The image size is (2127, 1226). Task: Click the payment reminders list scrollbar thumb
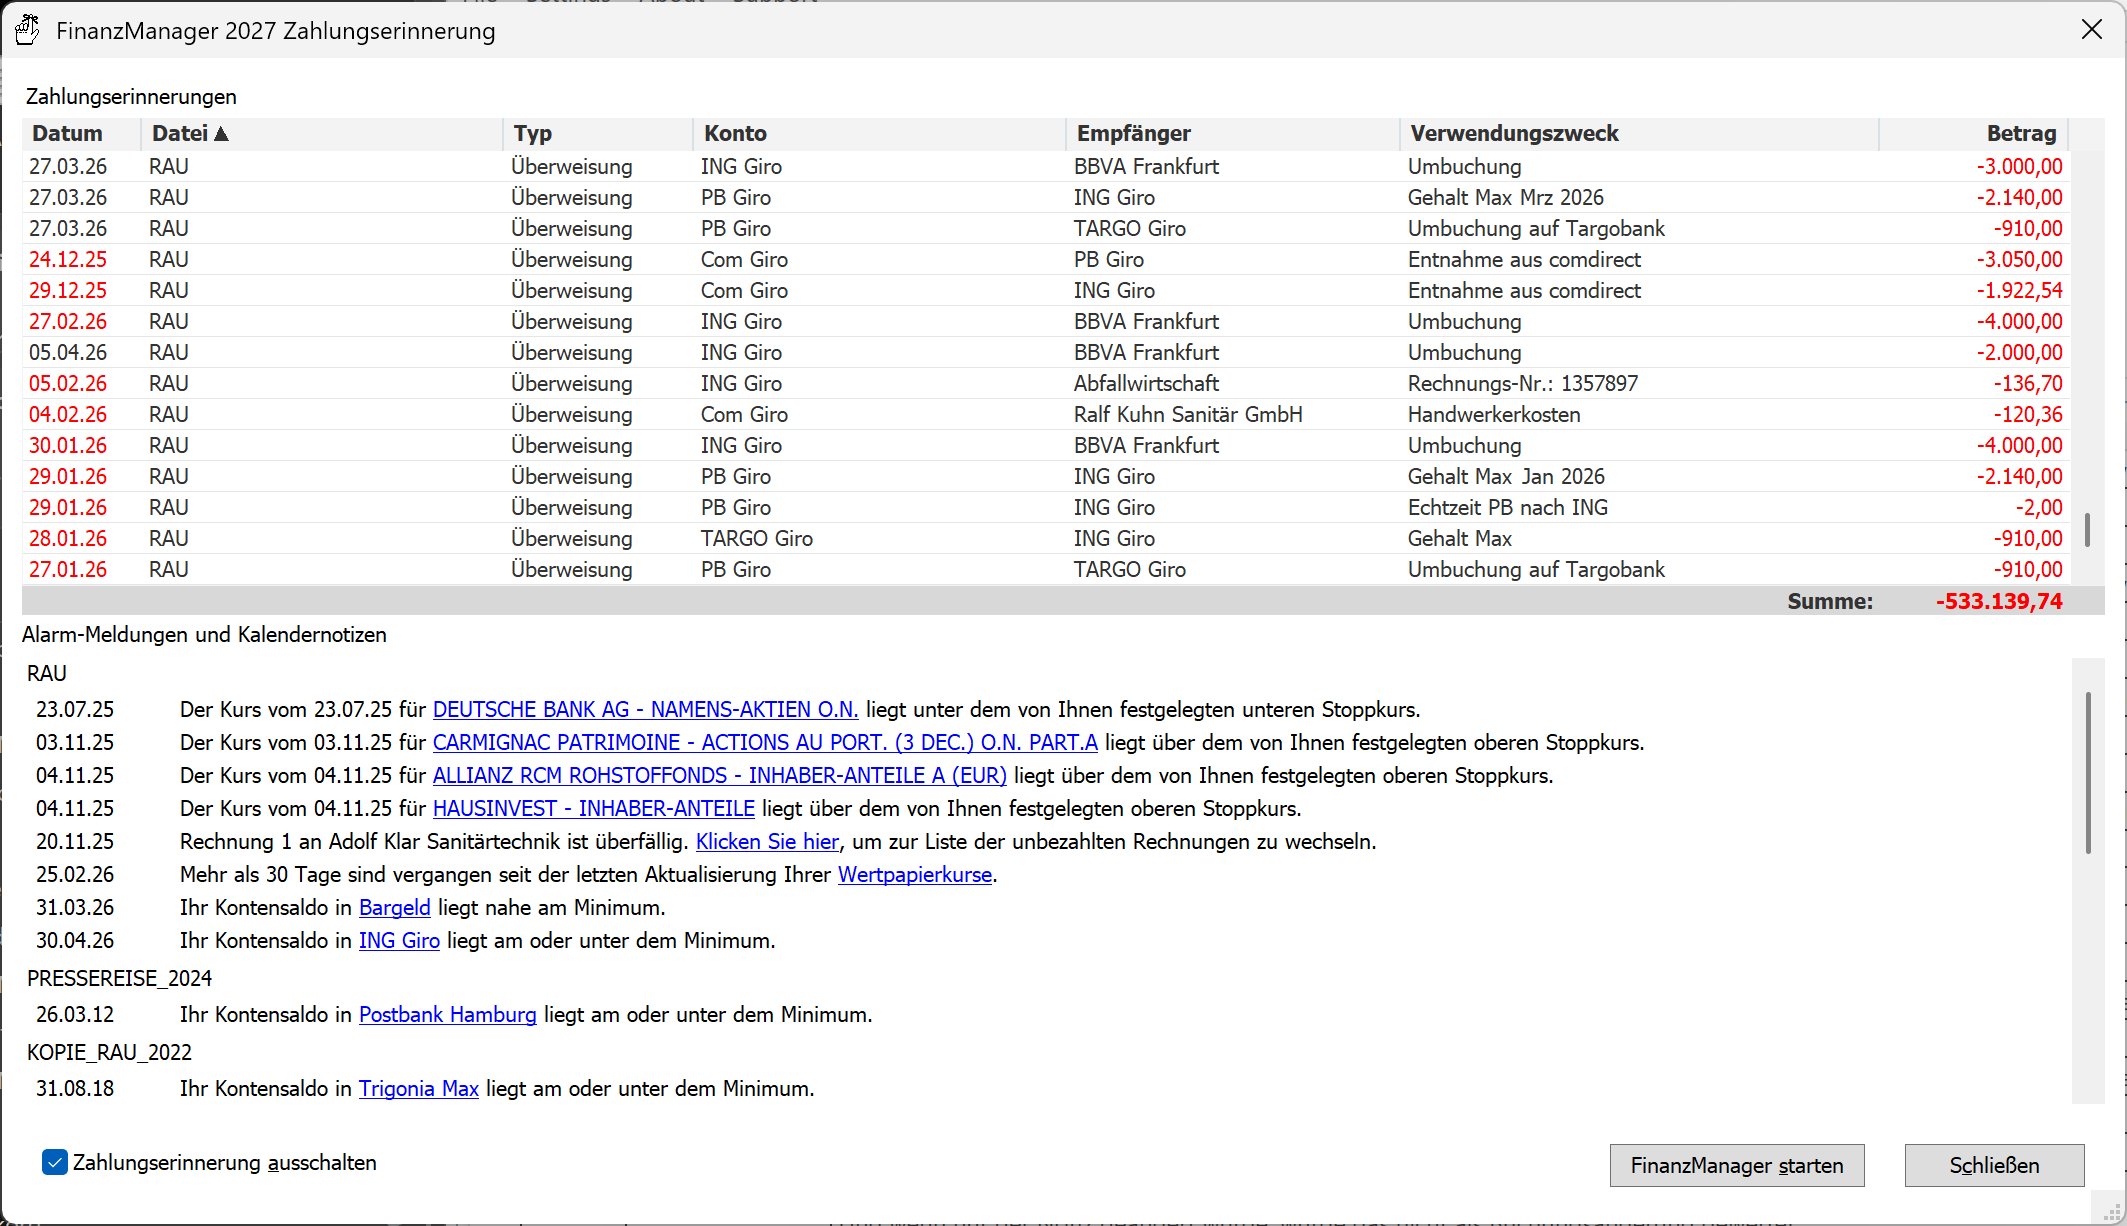coord(2087,530)
